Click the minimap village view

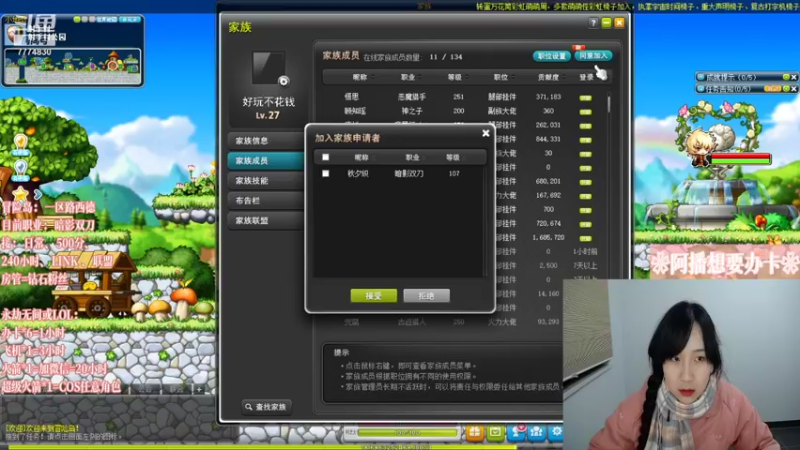pyautogui.click(x=72, y=66)
